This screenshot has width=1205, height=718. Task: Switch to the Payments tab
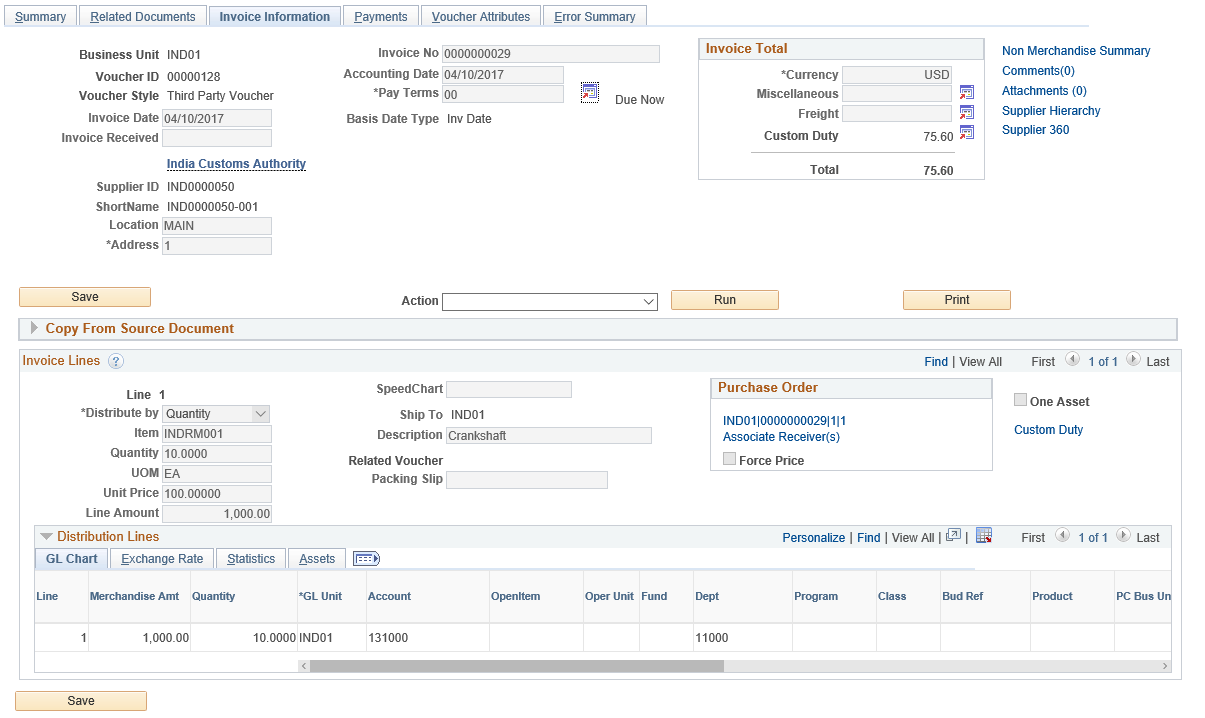tap(380, 15)
